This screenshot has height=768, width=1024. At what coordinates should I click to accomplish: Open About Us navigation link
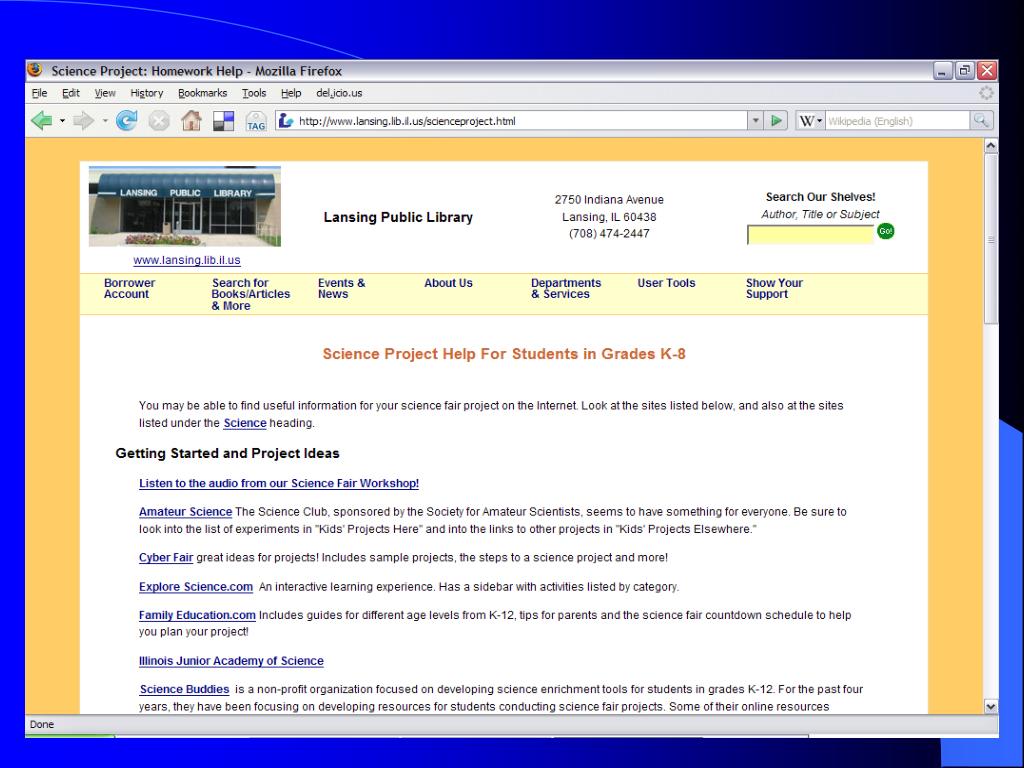448,283
